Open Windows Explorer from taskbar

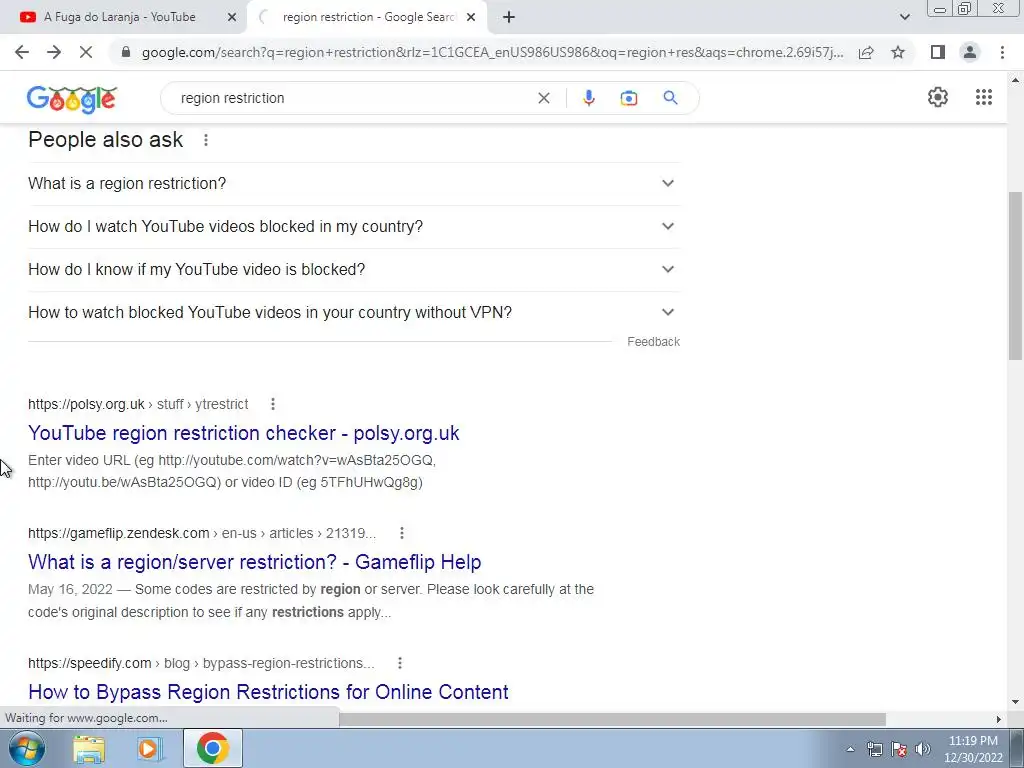(89, 748)
